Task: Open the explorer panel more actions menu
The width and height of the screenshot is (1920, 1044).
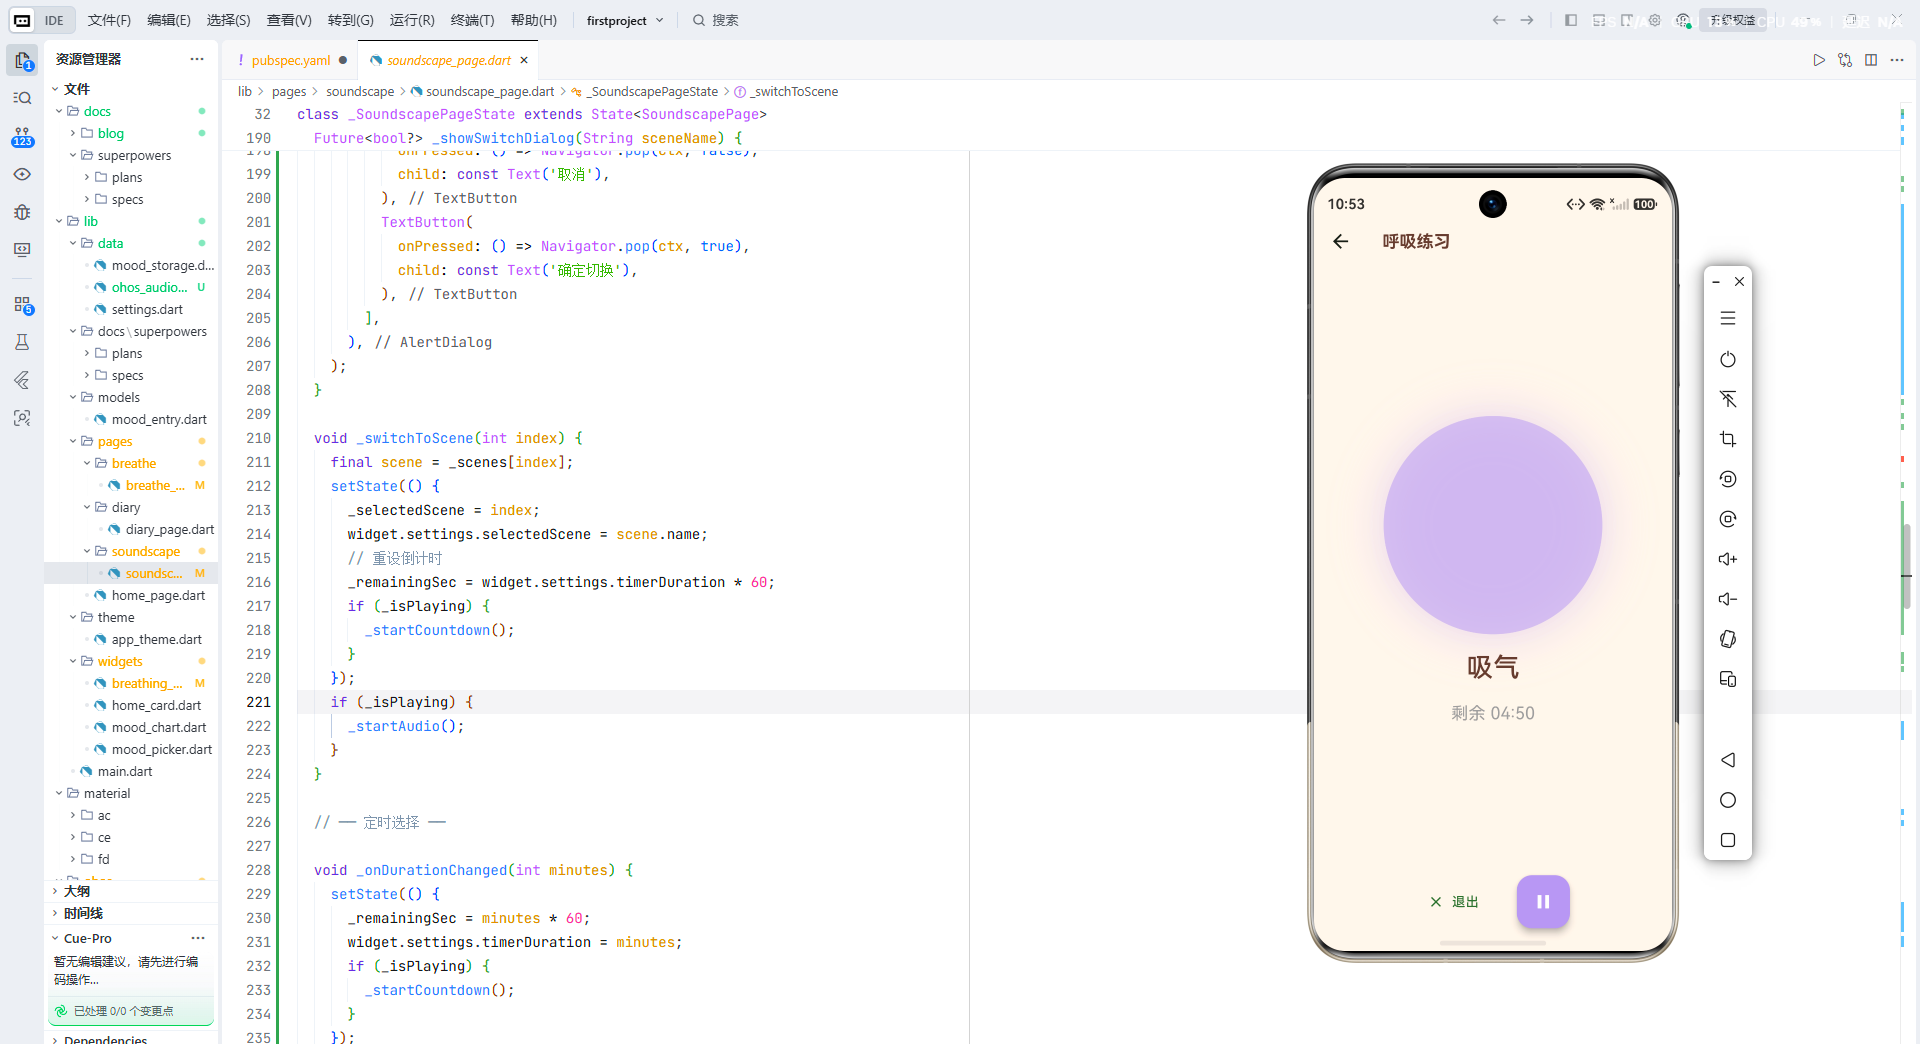Action: click(197, 59)
